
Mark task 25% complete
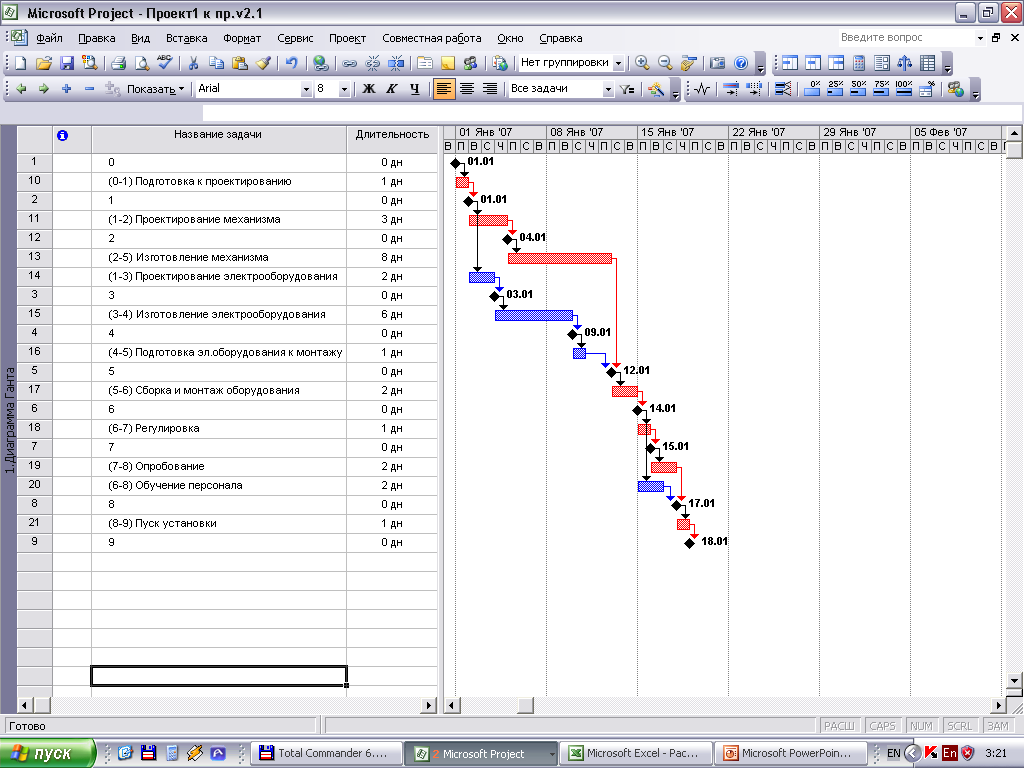point(836,89)
